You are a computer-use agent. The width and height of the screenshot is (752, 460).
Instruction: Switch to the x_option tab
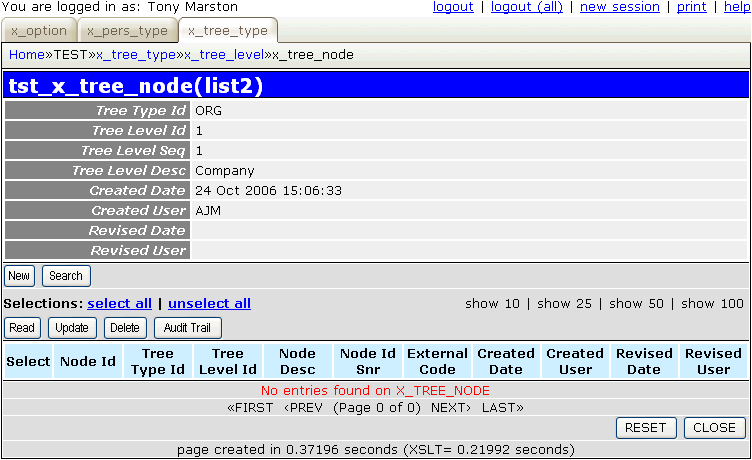[38, 31]
